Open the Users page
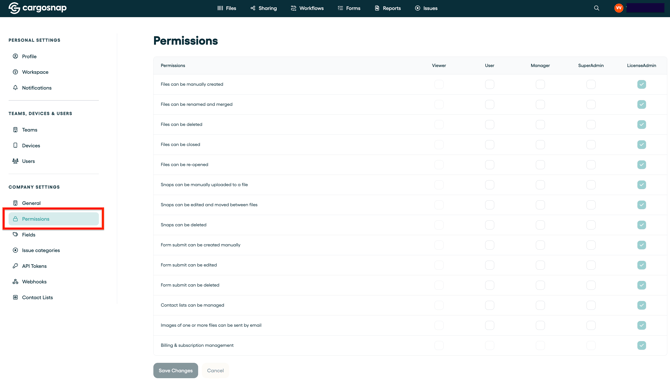The image size is (670, 389). point(28,161)
